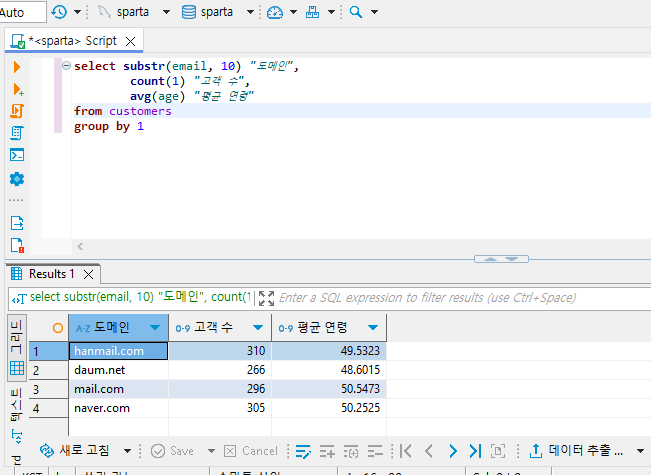Image resolution: width=651 pixels, height=475 pixels.
Task: Select the naver.com cell
Action: [x=118, y=408]
